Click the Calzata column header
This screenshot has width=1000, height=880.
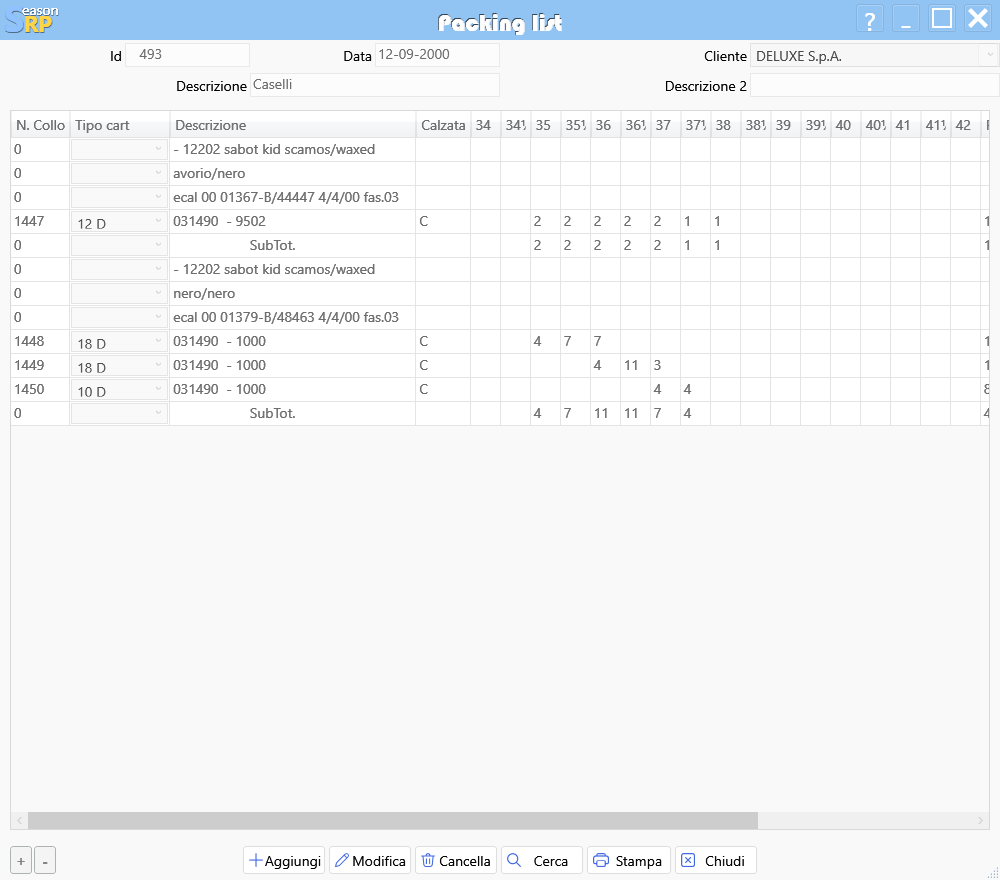443,125
